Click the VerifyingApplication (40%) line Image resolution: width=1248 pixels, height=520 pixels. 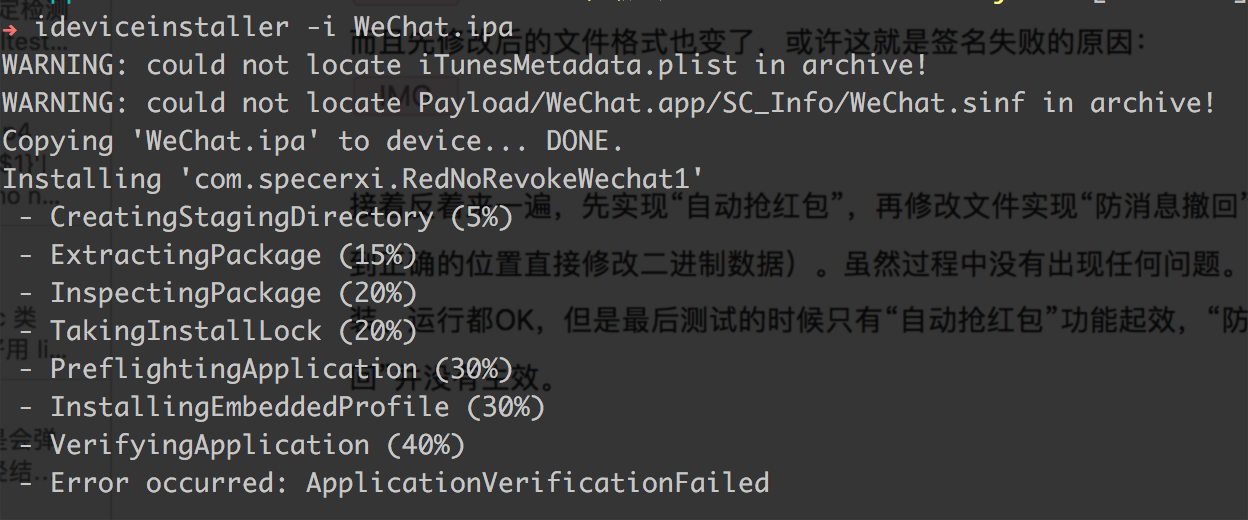(240, 445)
